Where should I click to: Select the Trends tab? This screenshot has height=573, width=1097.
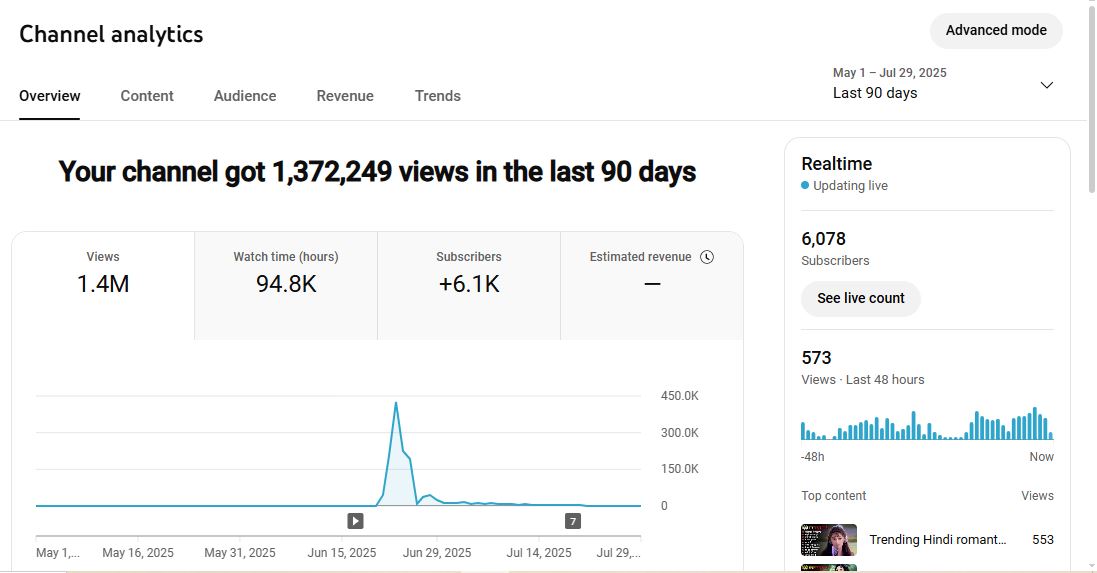pos(438,96)
